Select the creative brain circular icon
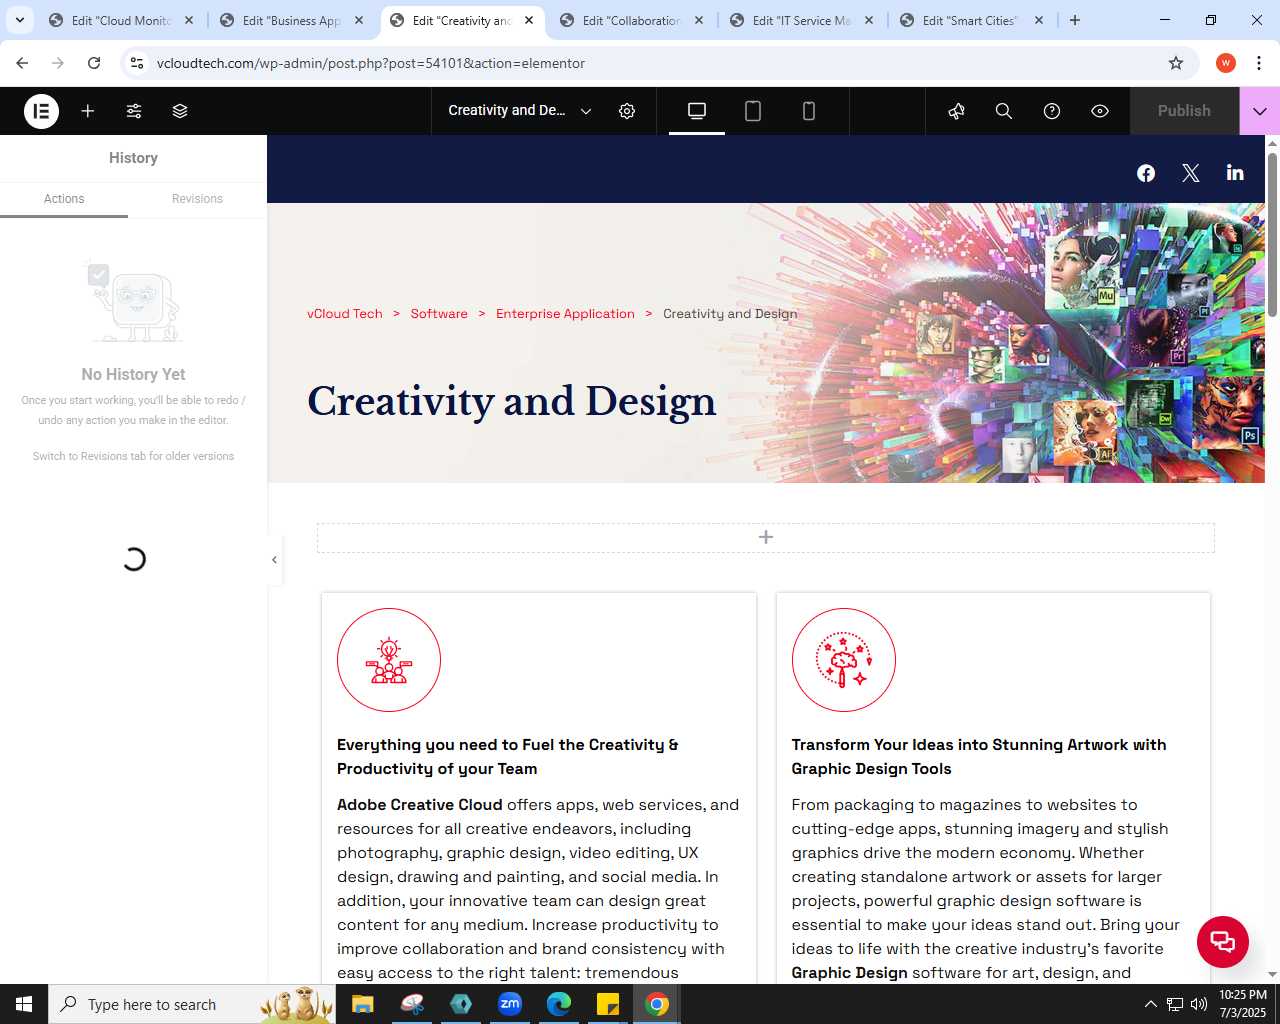Viewport: 1280px width, 1024px height. (844, 660)
